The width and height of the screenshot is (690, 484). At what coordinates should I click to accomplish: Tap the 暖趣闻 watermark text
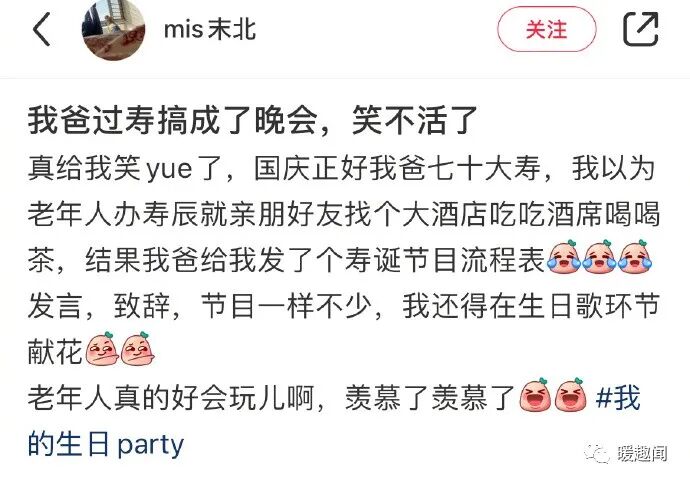[x=641, y=453]
